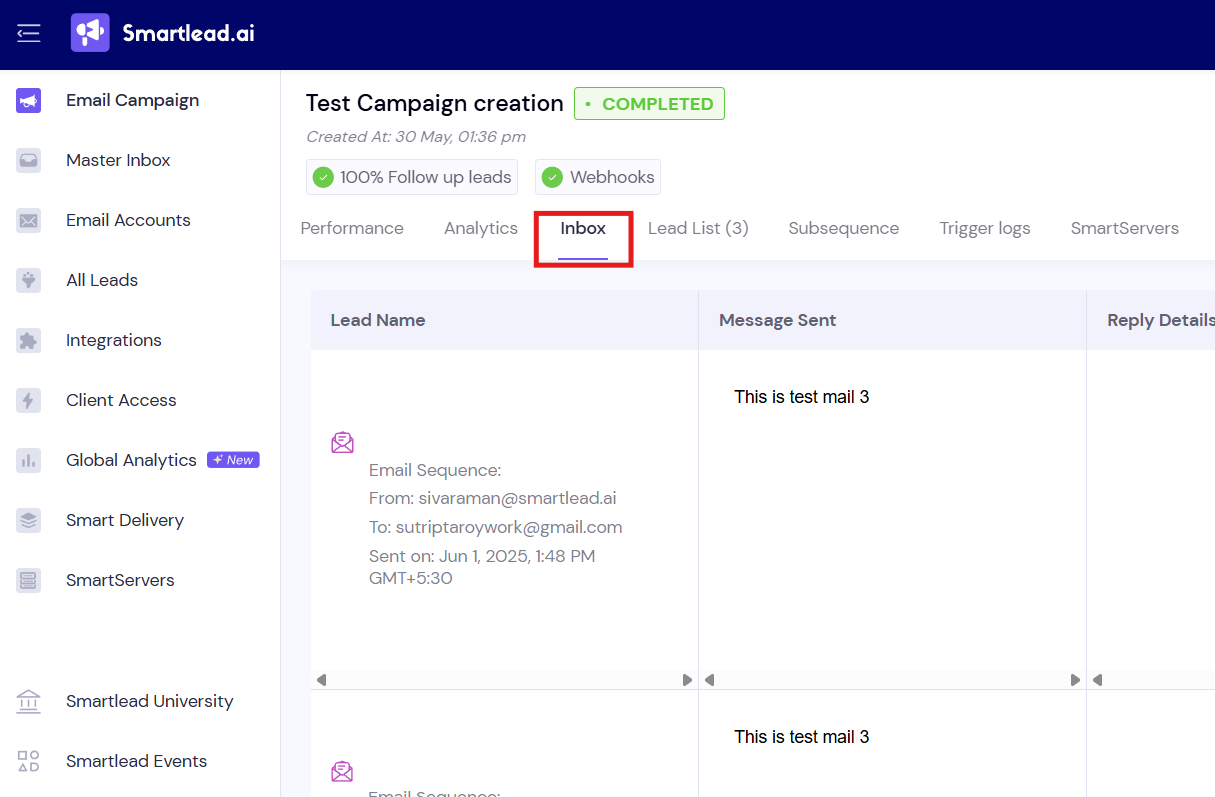Click Reply Details cell scroll-left arrow
Viewport: 1215px width, 797px height.
click(1097, 680)
